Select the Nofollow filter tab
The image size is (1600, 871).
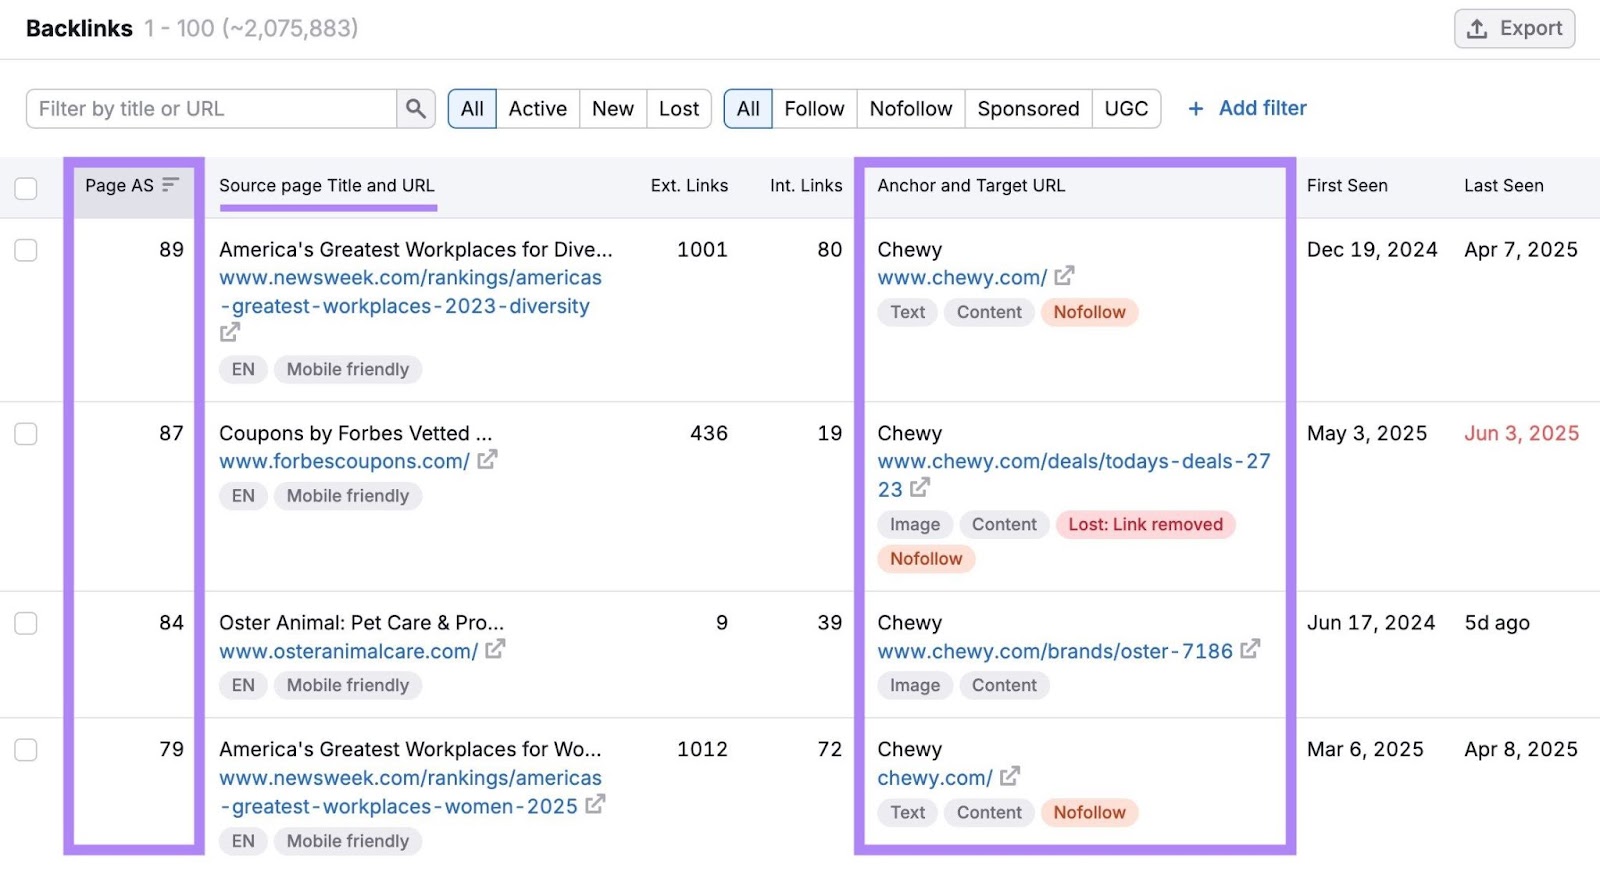click(910, 109)
